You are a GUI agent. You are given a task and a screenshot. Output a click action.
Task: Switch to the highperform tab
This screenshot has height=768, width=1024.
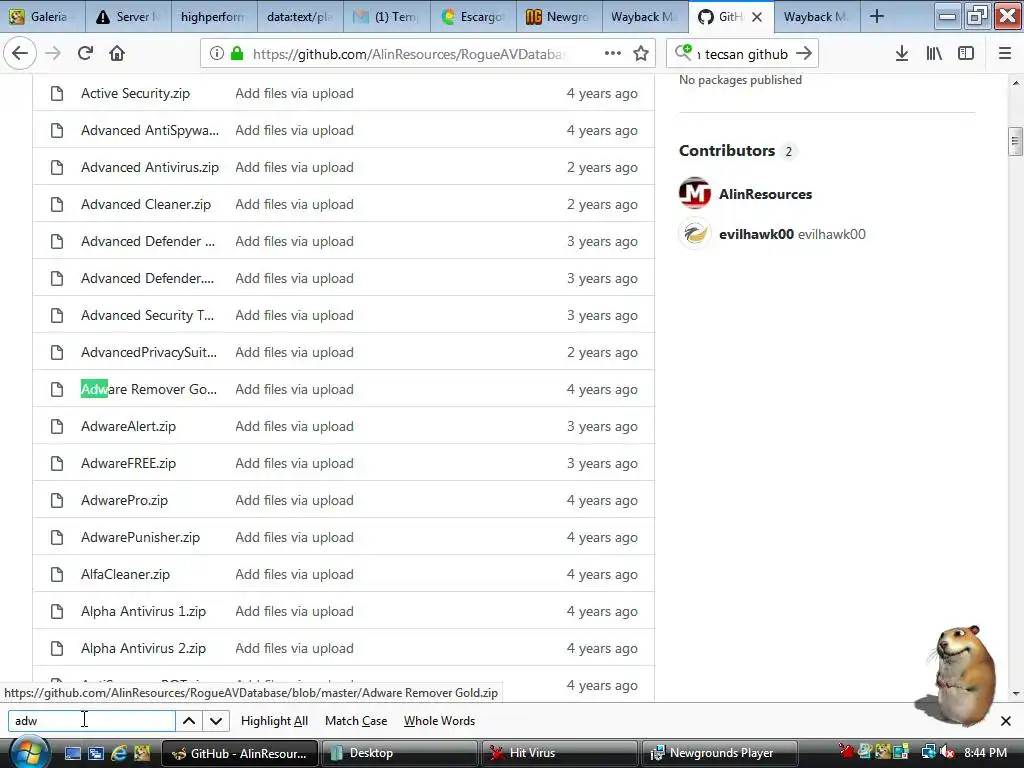pos(214,16)
